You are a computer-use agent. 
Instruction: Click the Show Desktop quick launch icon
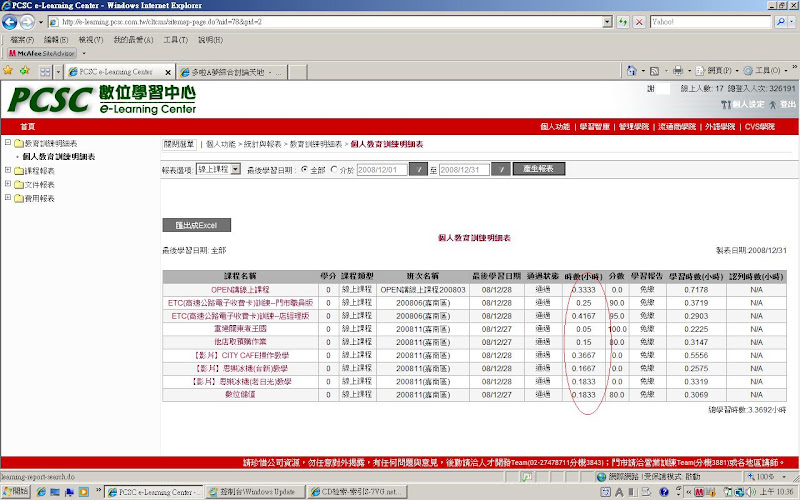[x=55, y=492]
